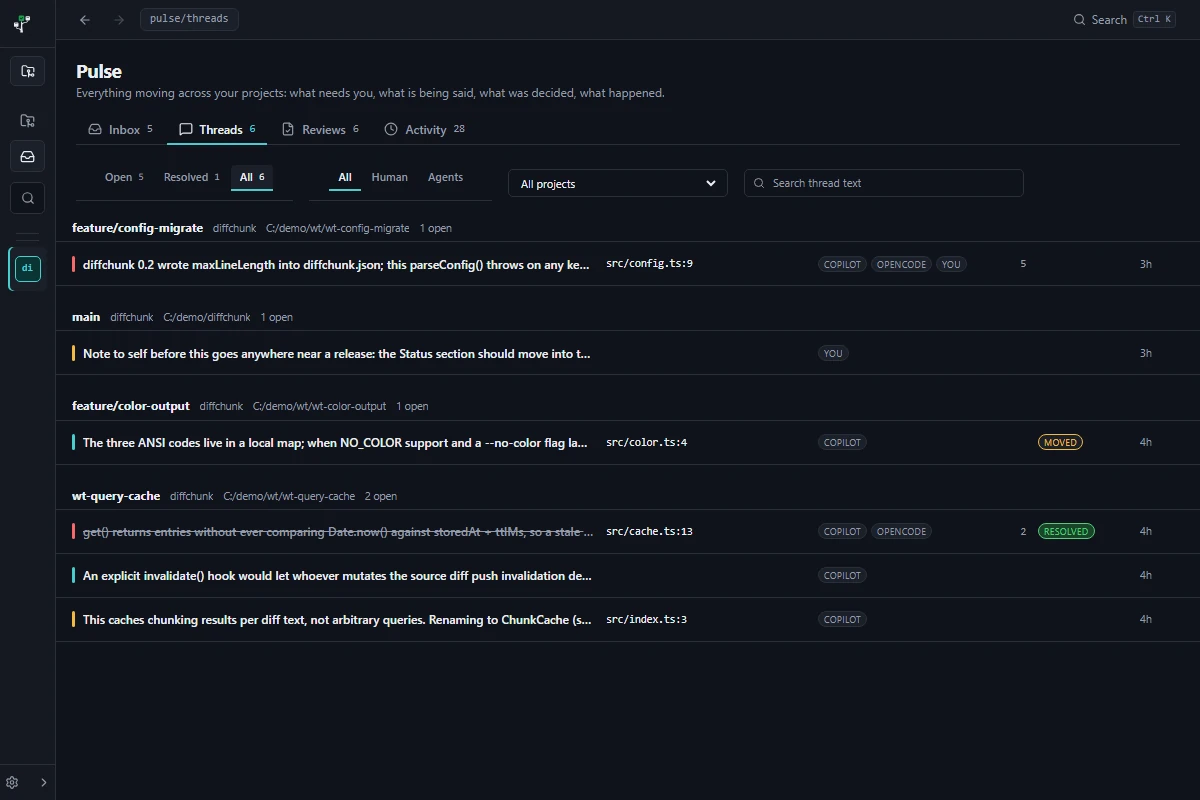The image size is (1200, 800).
Task: Open the feature/config-migrate branch header
Action: pos(137,228)
